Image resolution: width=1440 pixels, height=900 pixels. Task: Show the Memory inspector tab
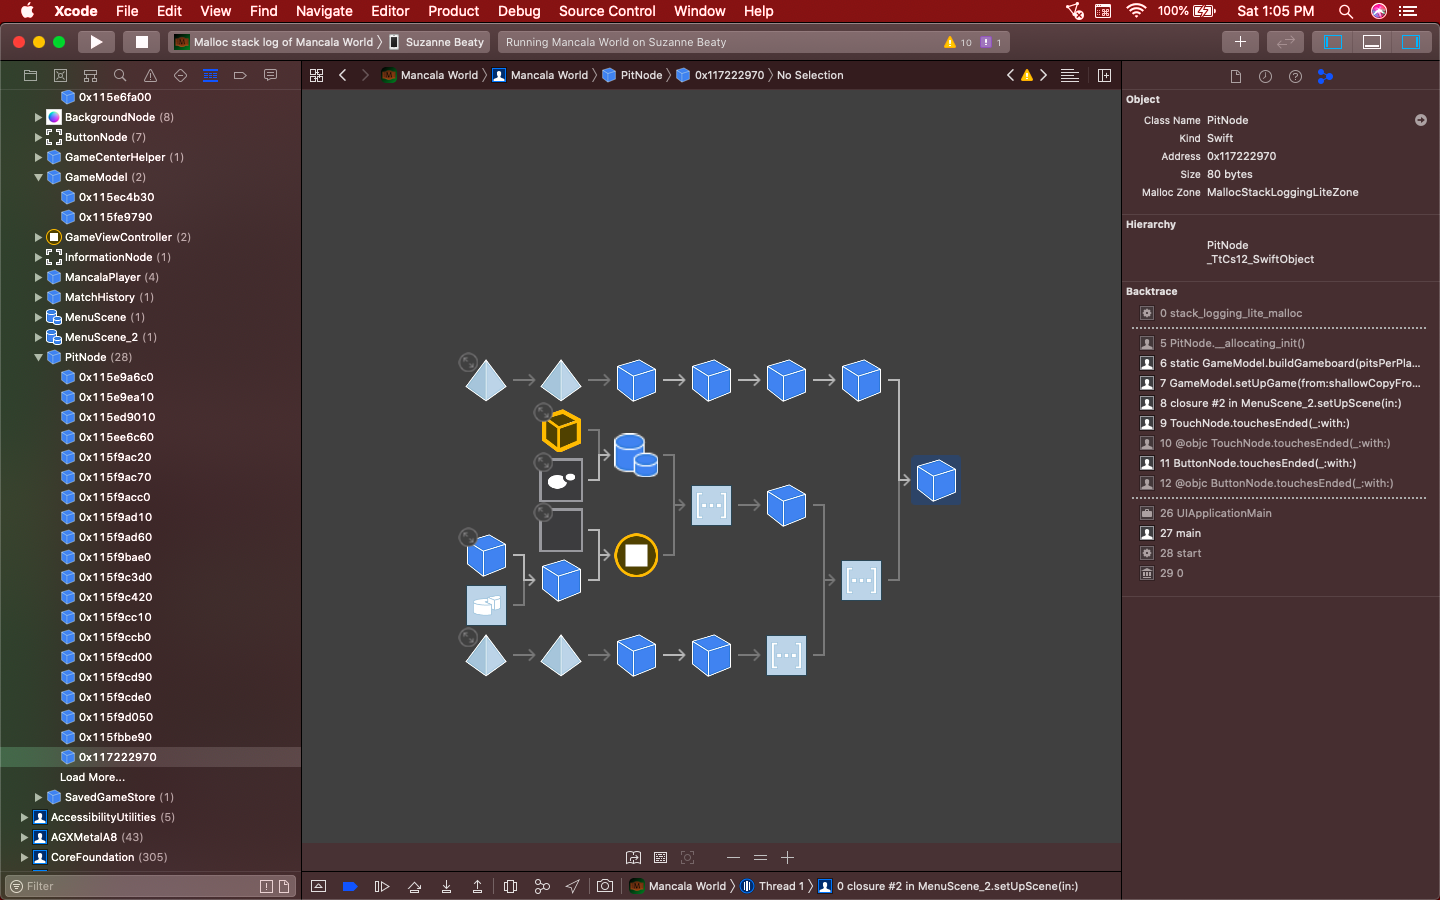[x=1325, y=76]
